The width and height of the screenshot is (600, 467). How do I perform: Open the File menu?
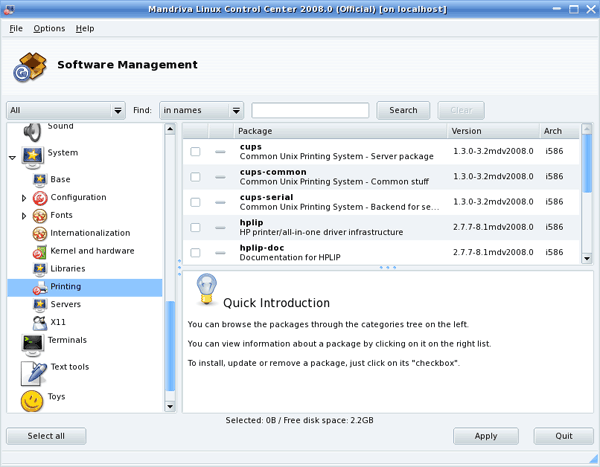pyautogui.click(x=16, y=29)
